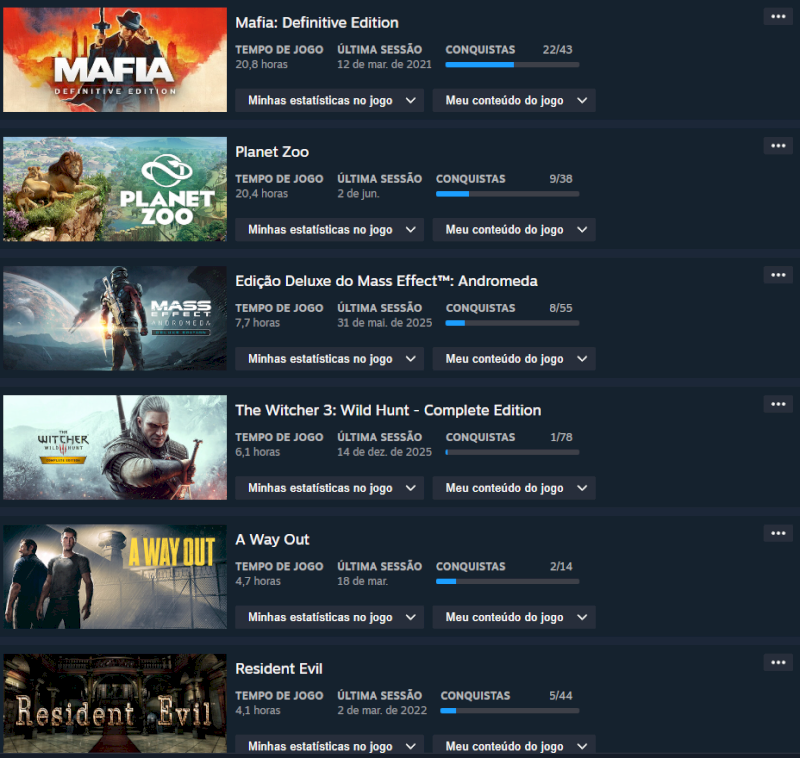This screenshot has width=800, height=758.
Task: Click the Planet Zoo cover image
Action: coord(115,189)
